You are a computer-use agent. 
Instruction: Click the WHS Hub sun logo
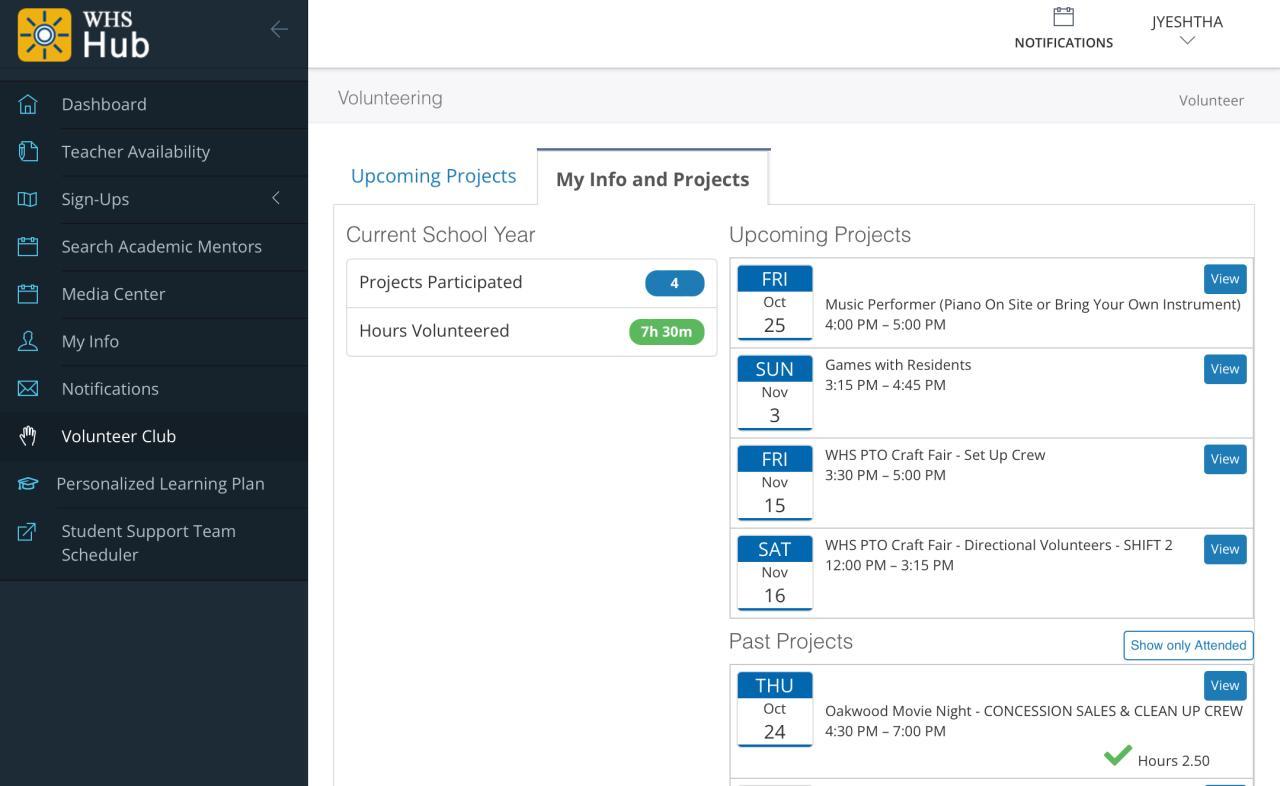(x=45, y=35)
